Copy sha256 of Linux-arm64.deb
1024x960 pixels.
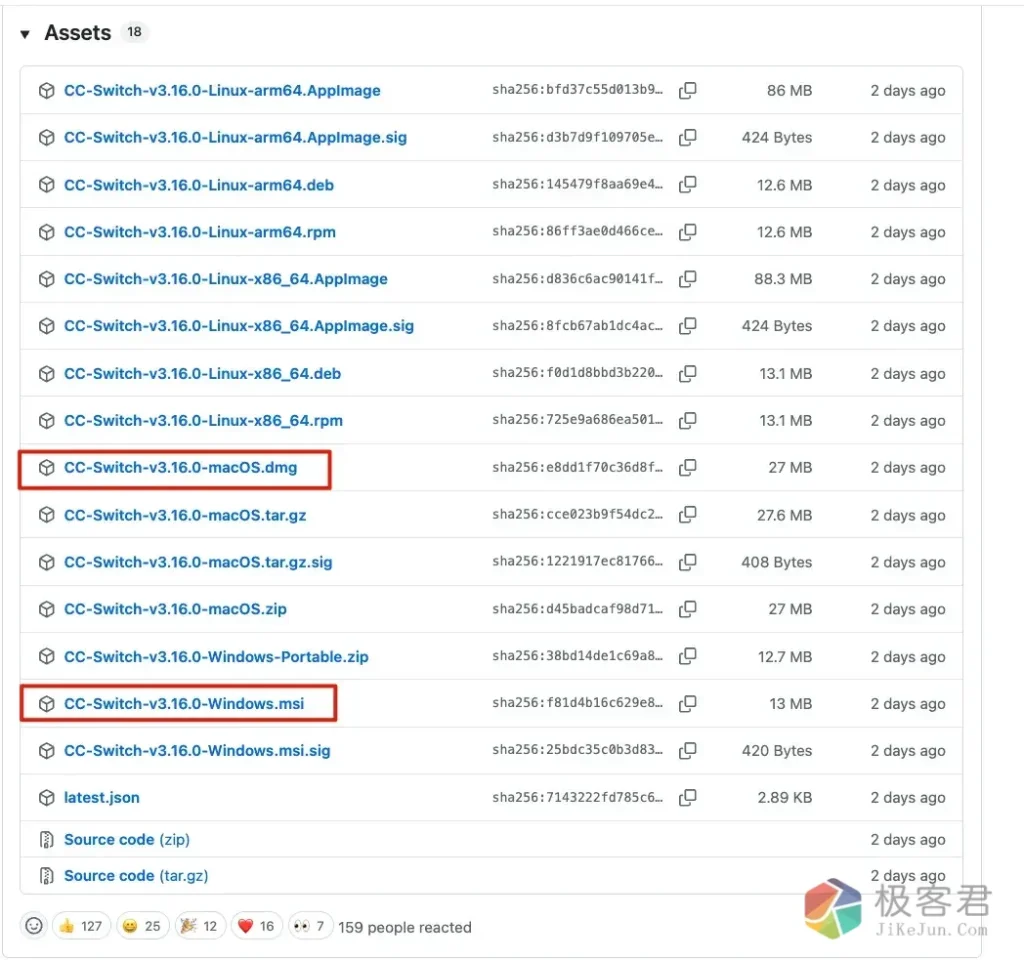(688, 185)
